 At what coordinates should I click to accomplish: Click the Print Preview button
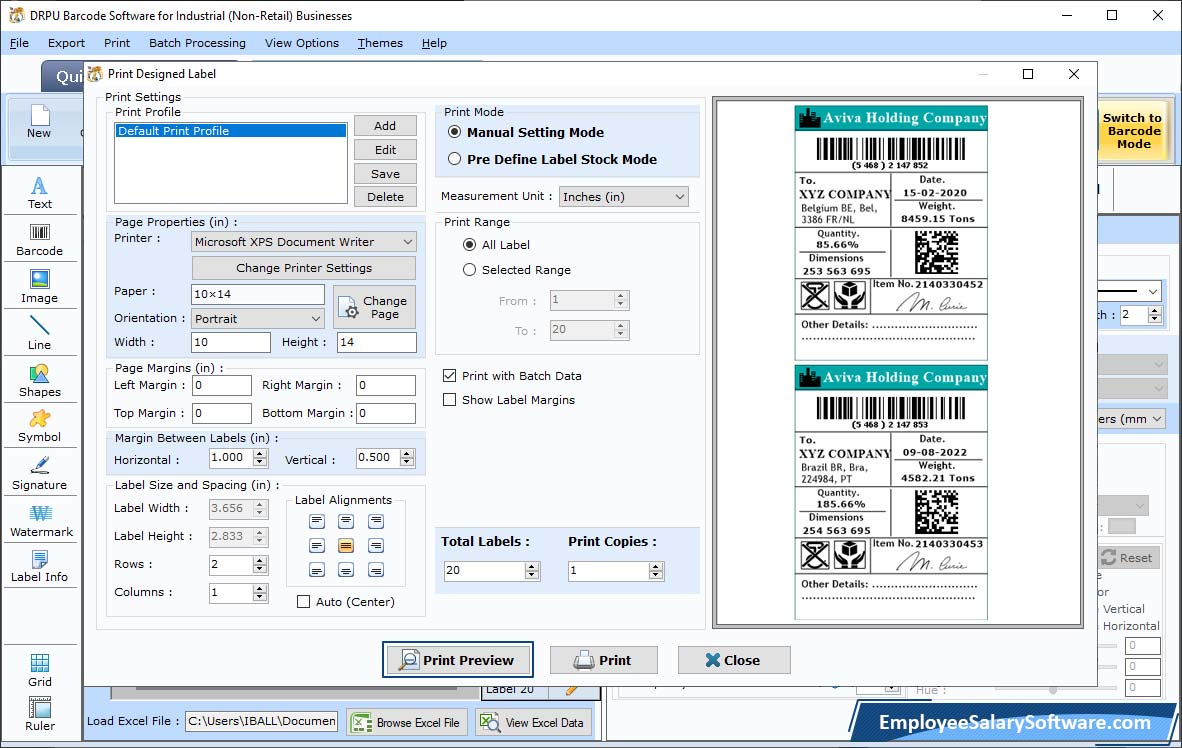458,660
